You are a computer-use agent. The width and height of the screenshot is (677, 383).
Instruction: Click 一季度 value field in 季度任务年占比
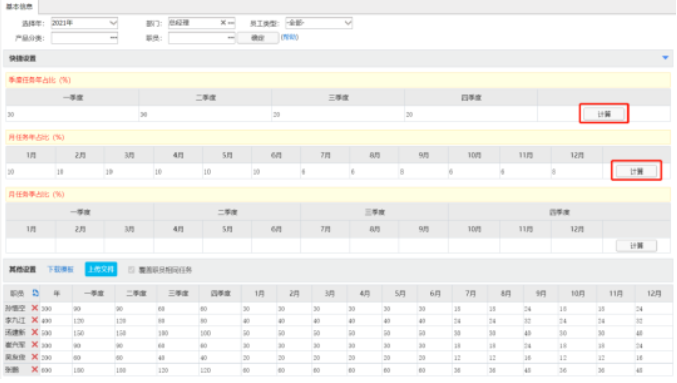pyautogui.click(x=72, y=114)
